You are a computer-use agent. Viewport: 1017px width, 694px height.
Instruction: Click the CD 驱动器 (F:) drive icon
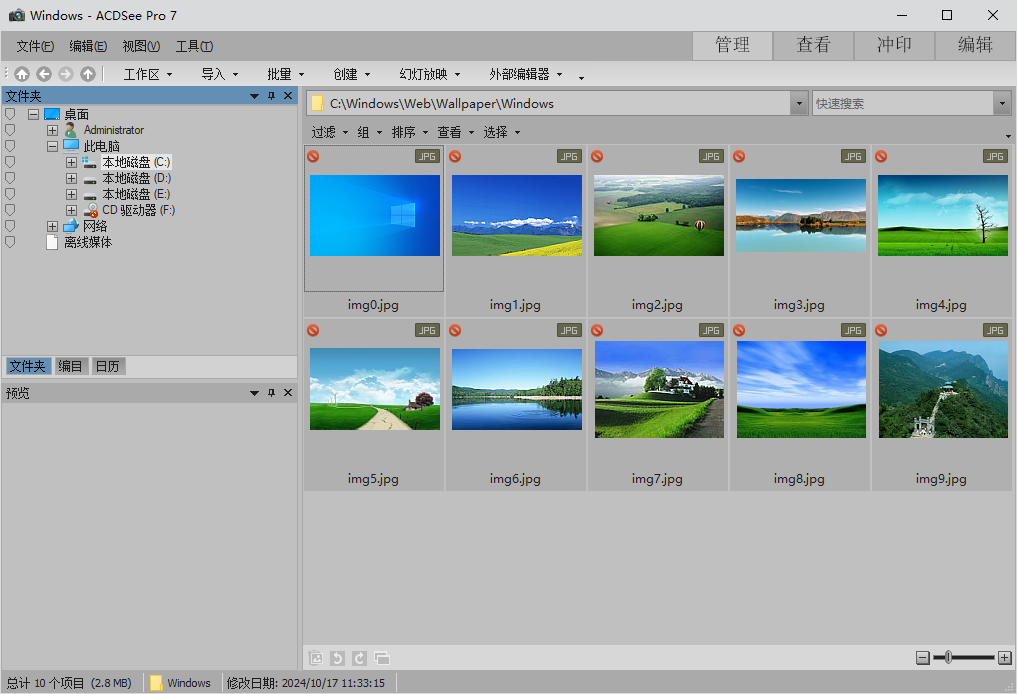(91, 210)
